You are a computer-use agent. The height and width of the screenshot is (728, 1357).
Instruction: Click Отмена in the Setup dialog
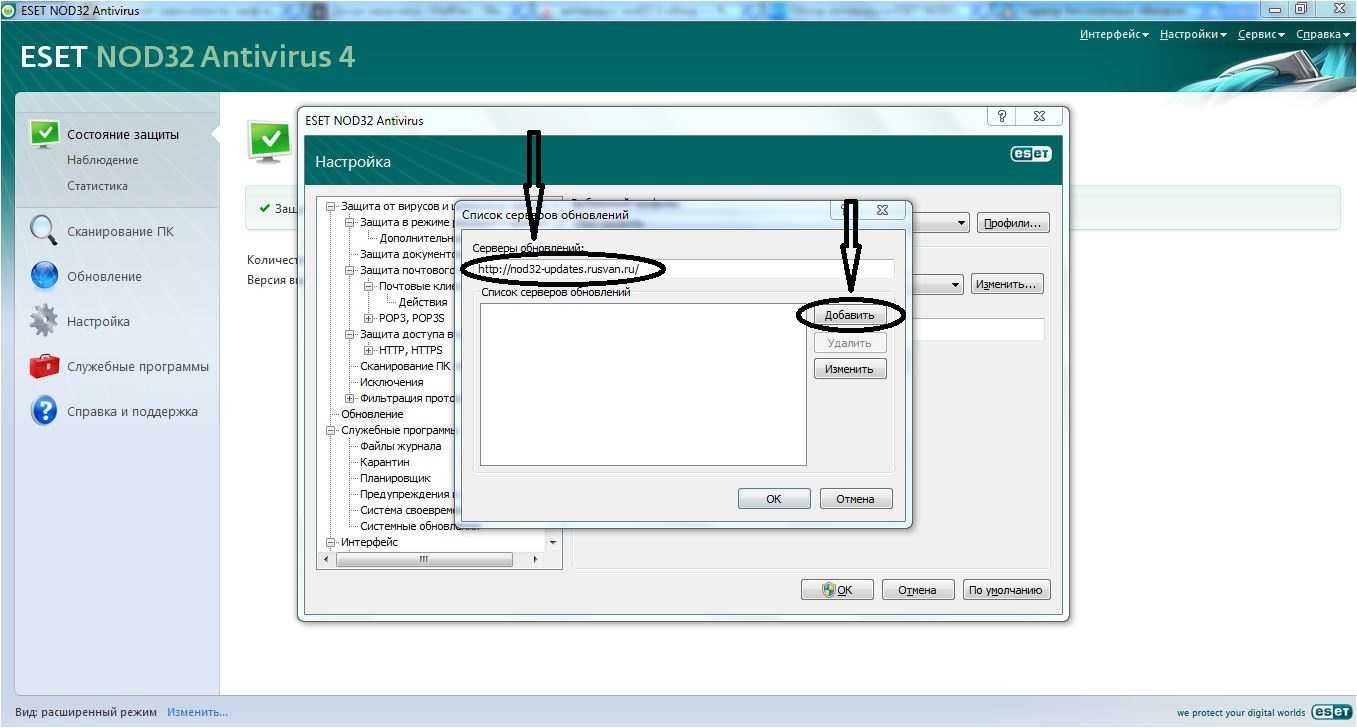tap(917, 590)
